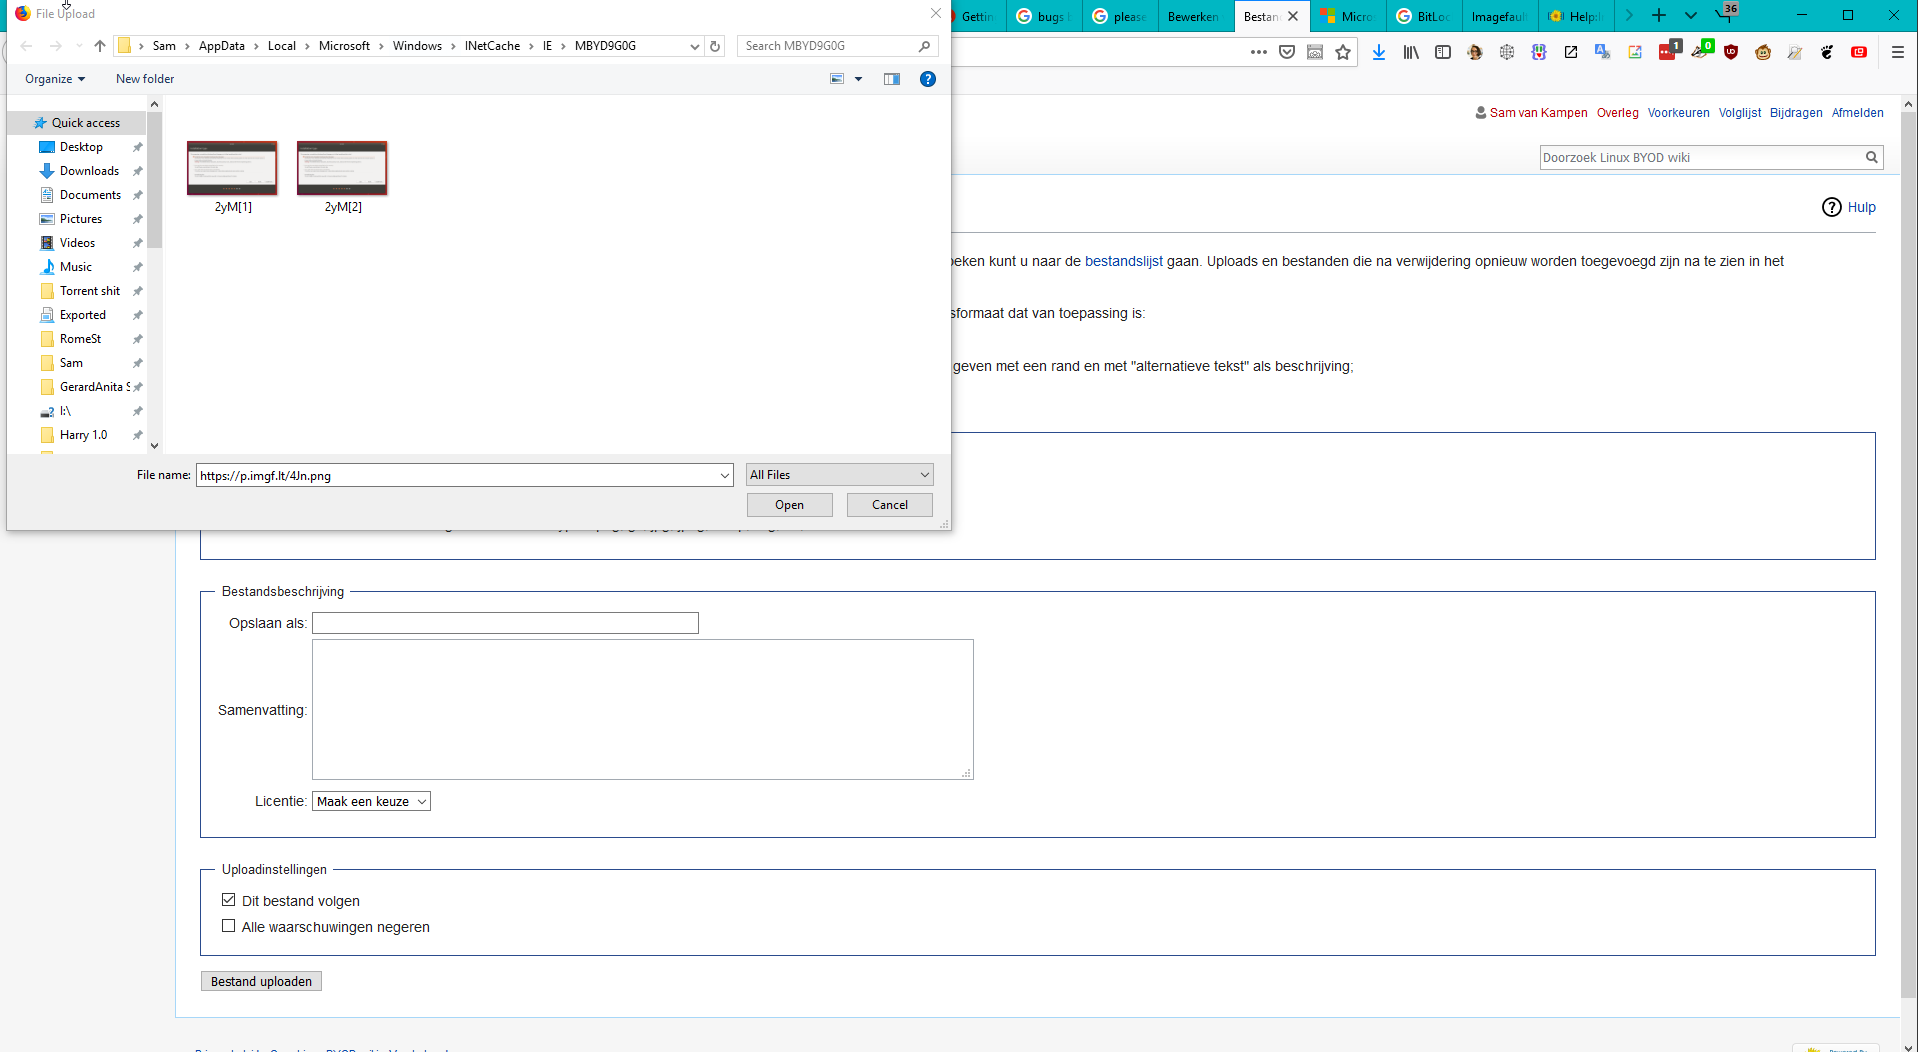Expand the Organize menu
Viewport: 1918px width, 1052px height.
pos(55,79)
